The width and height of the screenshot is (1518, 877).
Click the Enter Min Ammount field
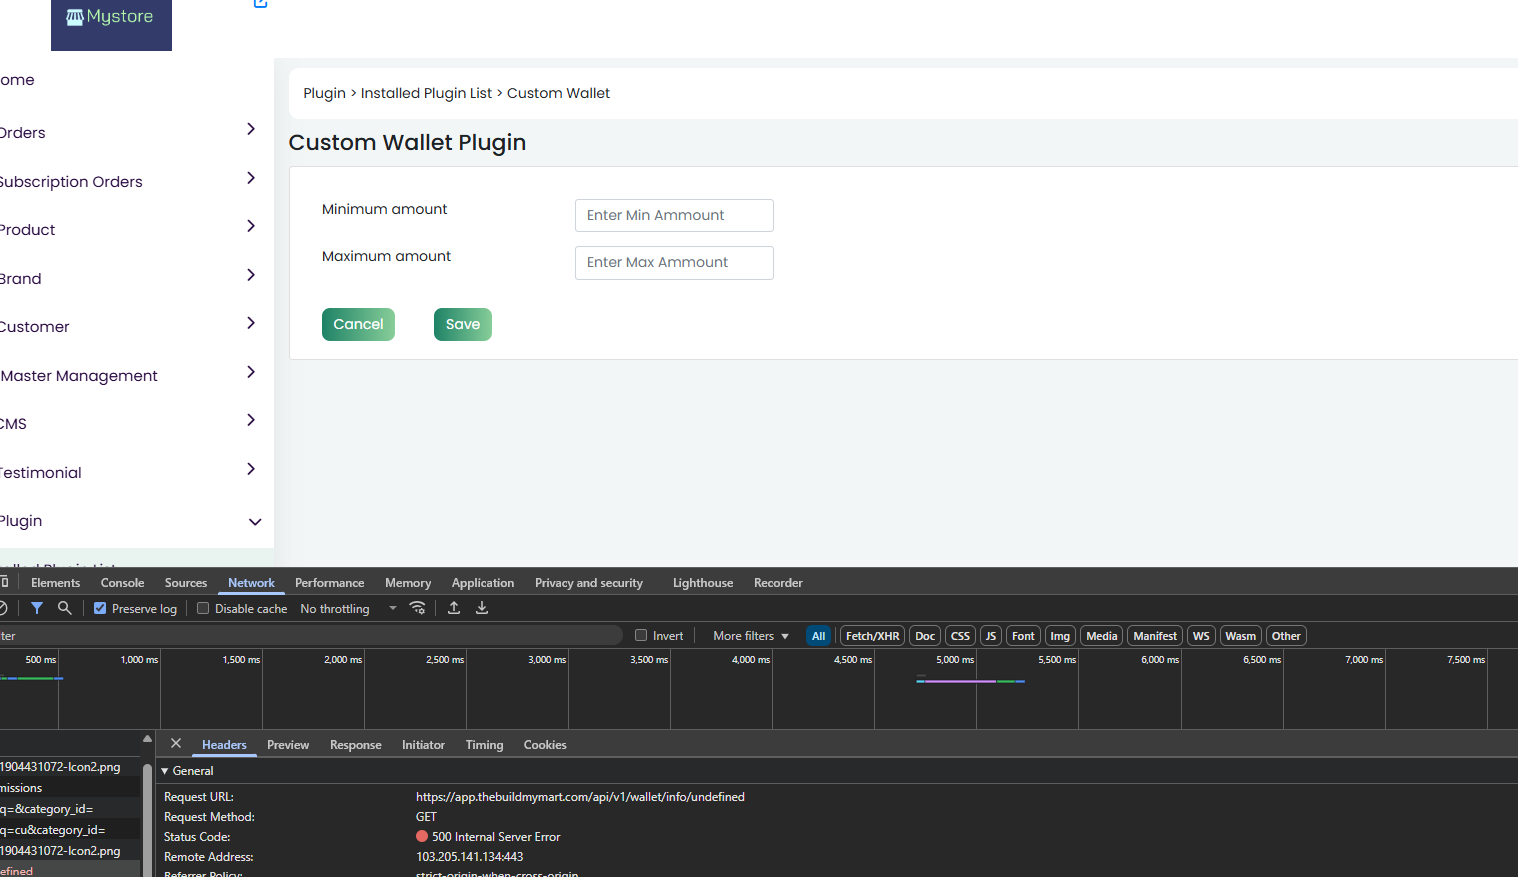click(674, 215)
